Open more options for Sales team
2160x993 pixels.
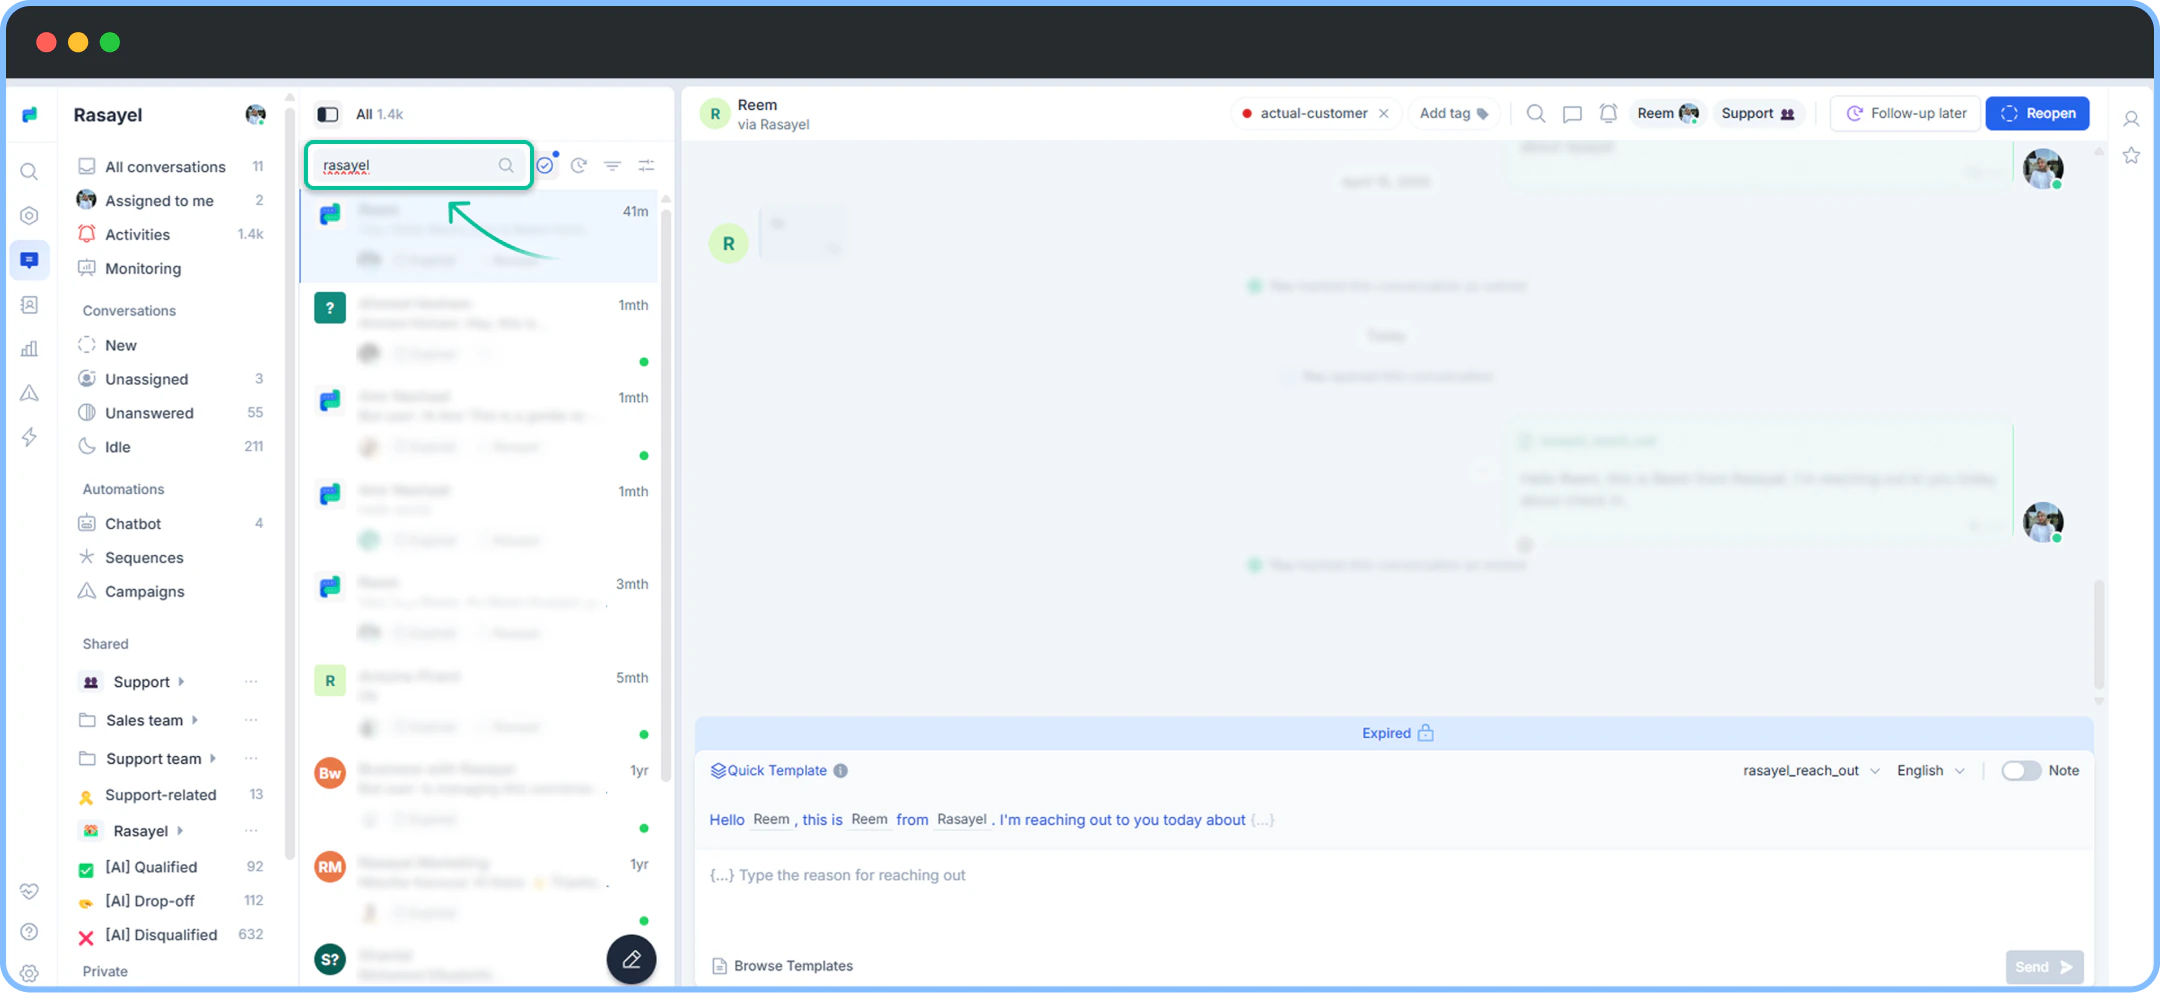251,720
